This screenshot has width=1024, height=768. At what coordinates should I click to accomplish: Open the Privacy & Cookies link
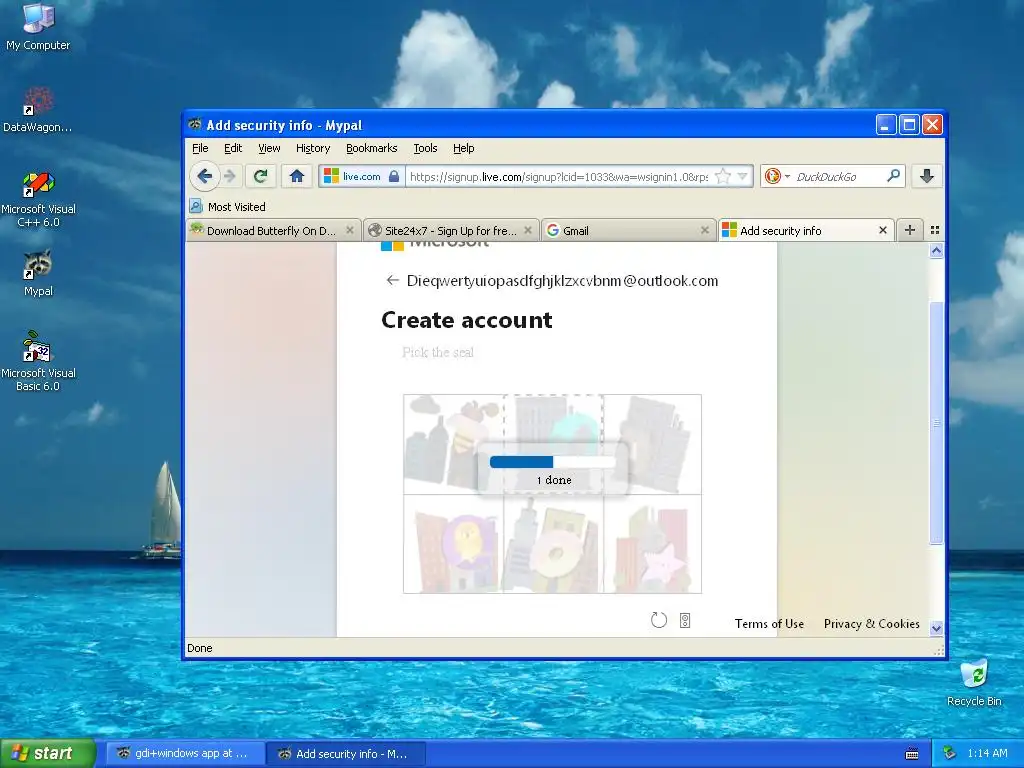(871, 624)
